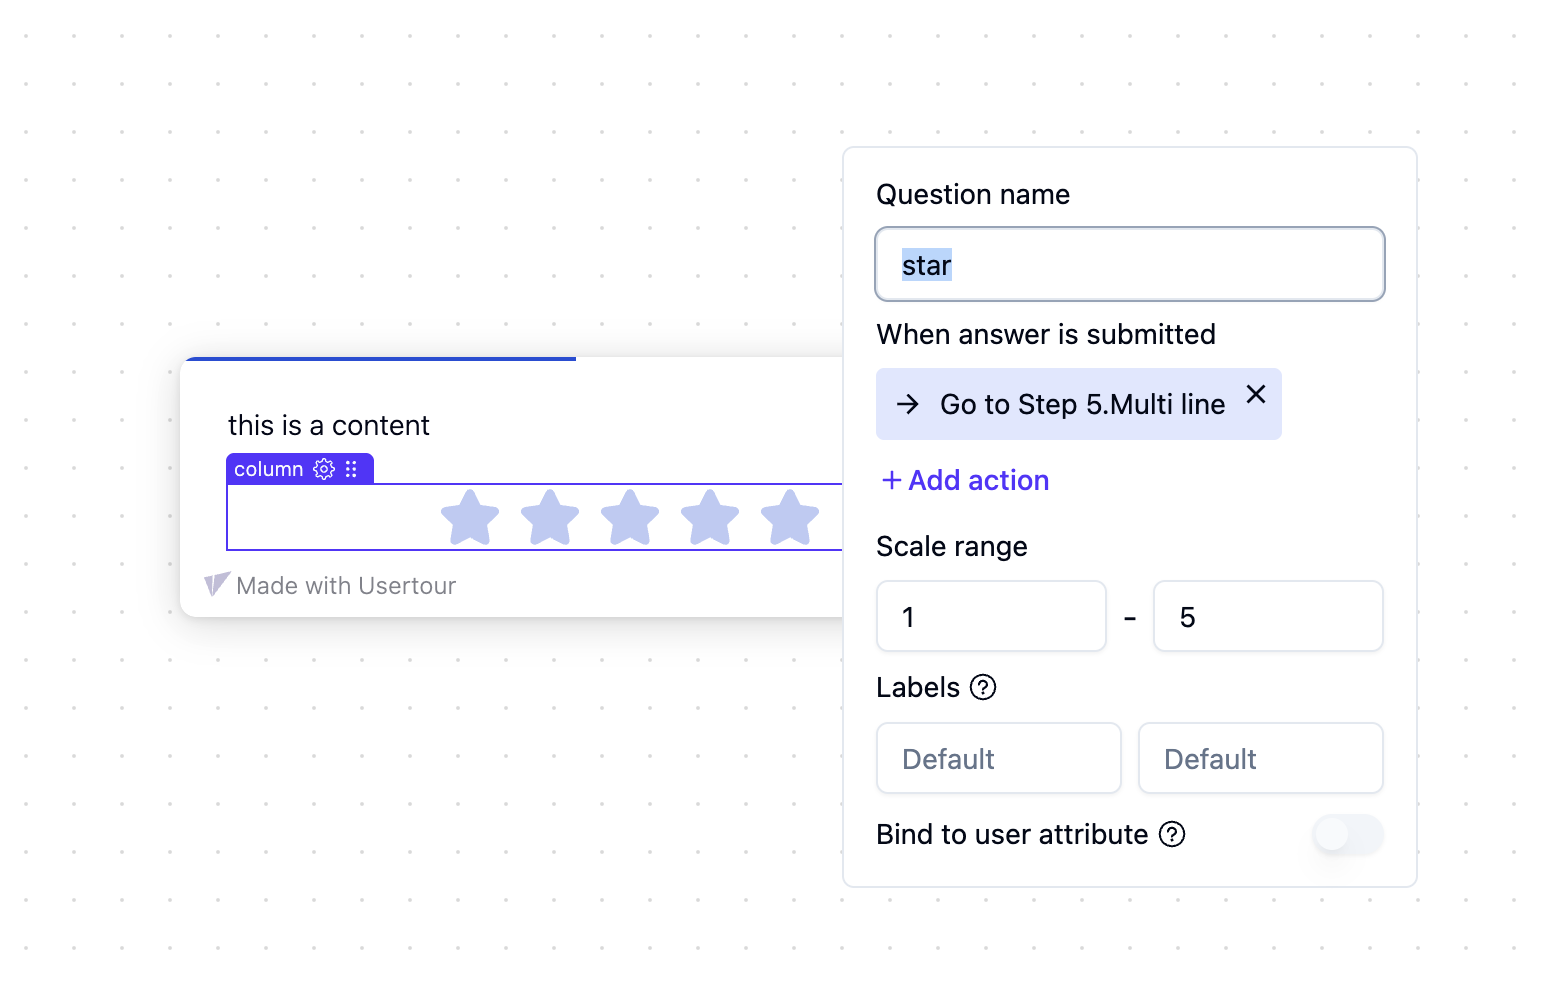Screen dimensions: 1542x994
Task: Toggle Bind to user attribute switch
Action: click(x=1347, y=834)
